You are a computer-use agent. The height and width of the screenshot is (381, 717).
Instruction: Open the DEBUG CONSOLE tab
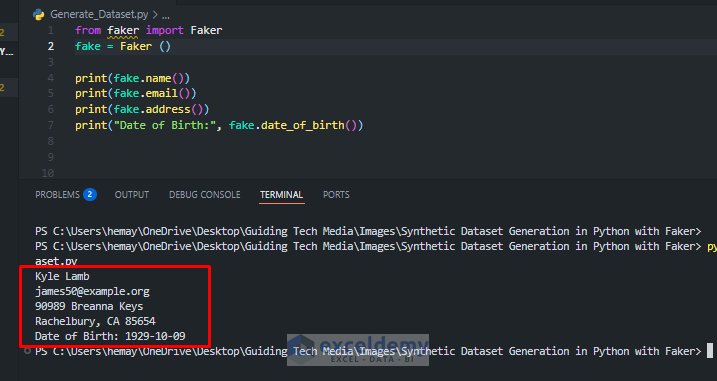click(x=204, y=195)
